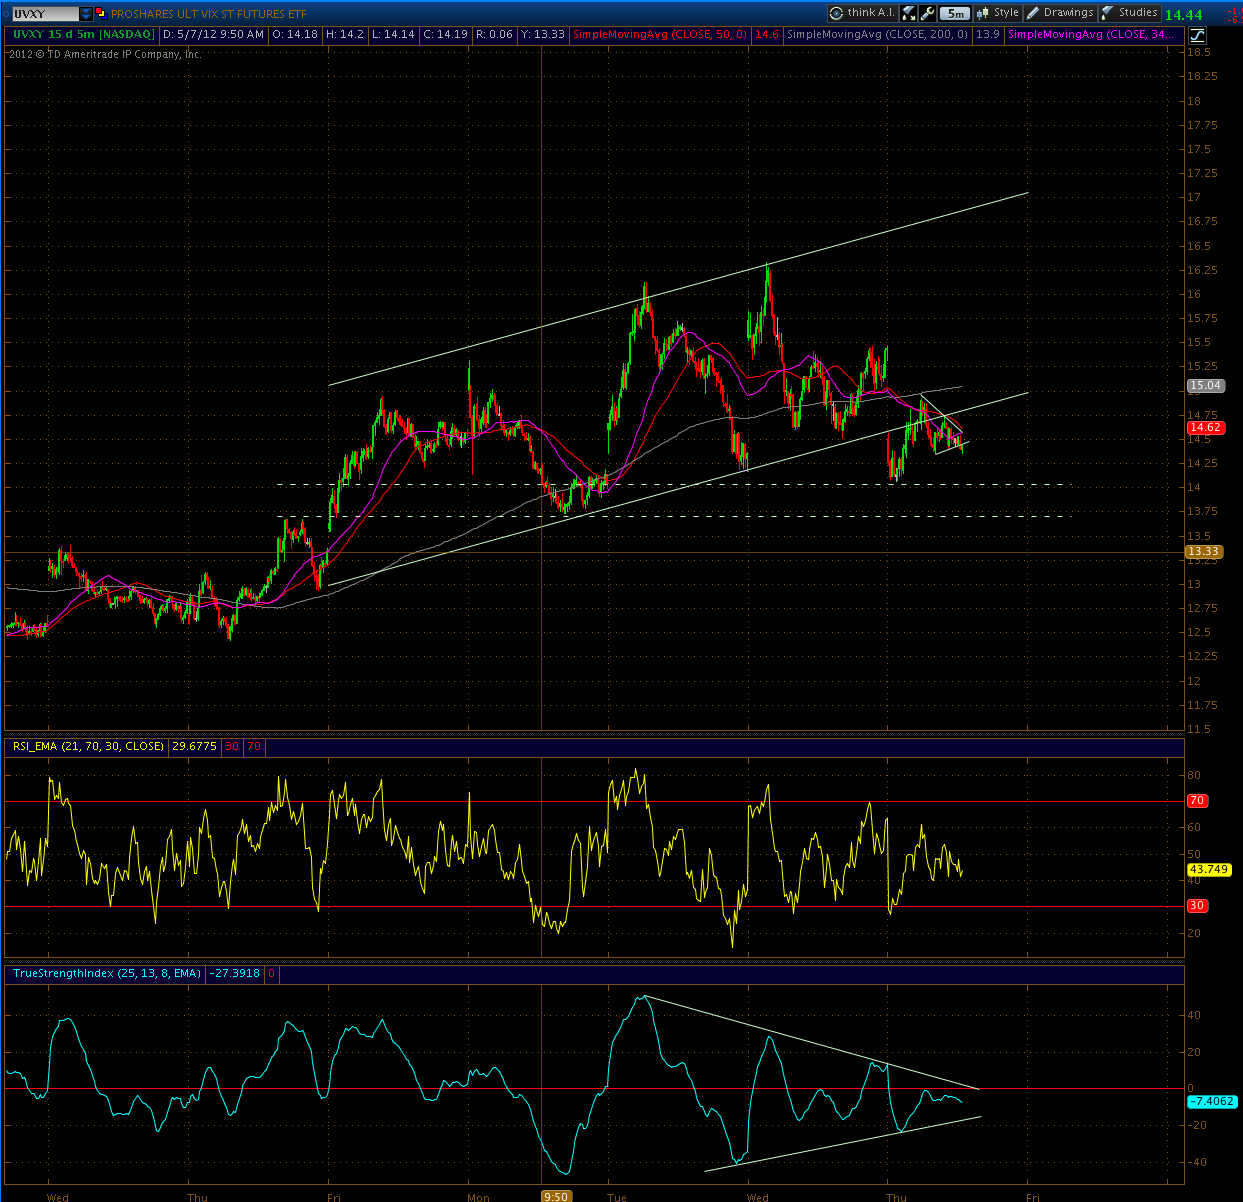Screen dimensions: 1243x1202
Task: Click the think A.I. circular icon
Action: pos(836,13)
